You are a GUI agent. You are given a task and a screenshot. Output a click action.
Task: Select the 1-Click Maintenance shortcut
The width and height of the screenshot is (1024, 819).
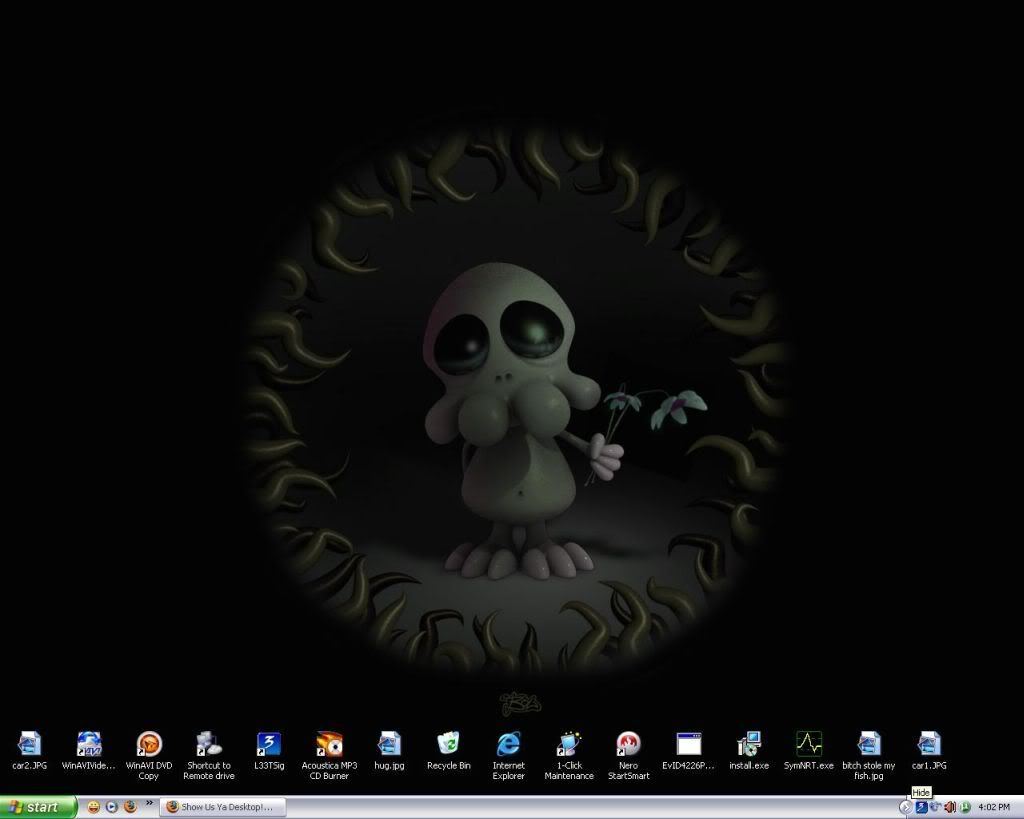click(x=569, y=755)
